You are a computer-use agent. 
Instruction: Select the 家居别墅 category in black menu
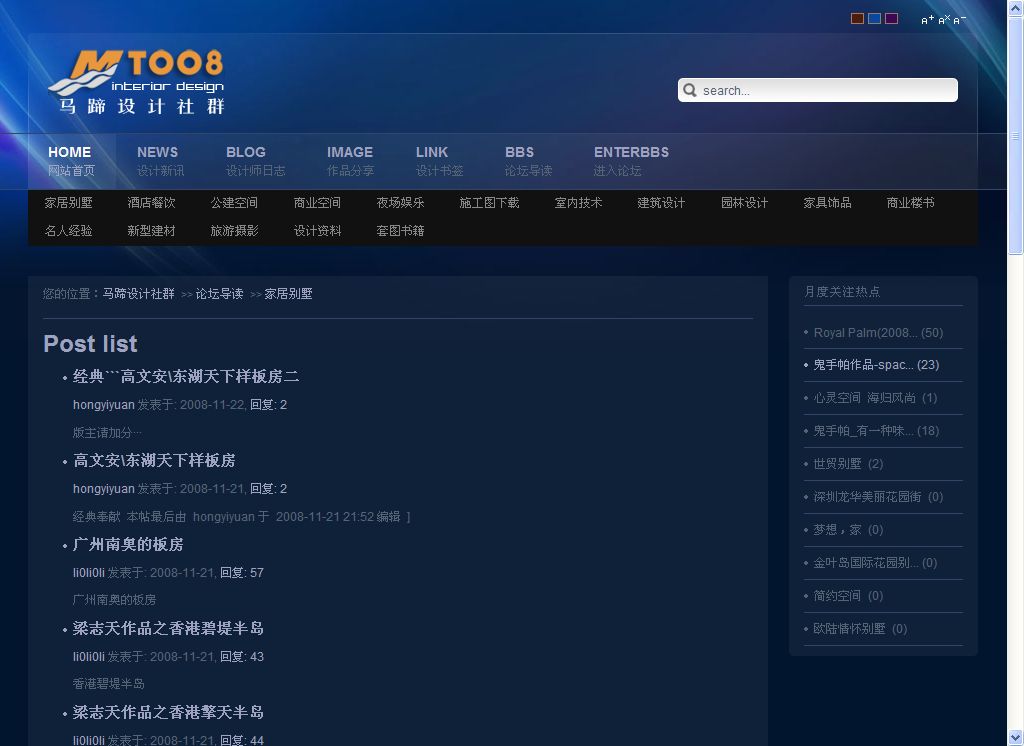[x=69, y=203]
